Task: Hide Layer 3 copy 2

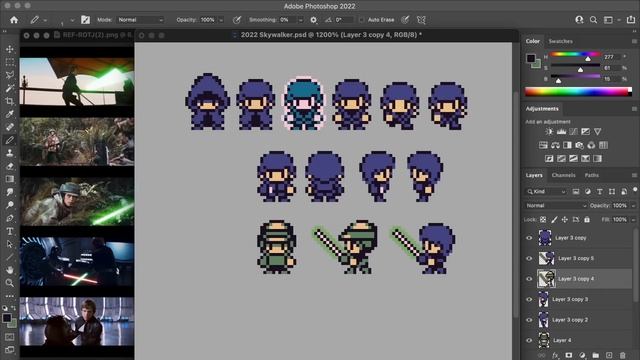Action: (529, 320)
